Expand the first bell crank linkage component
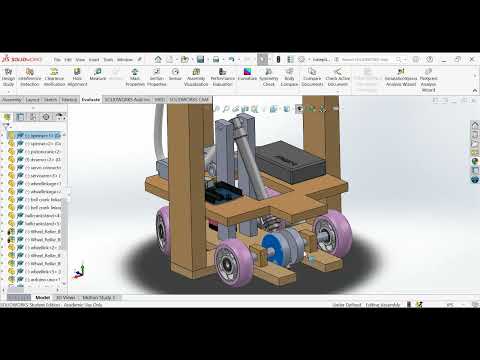480x360 pixels. (x=2, y=200)
